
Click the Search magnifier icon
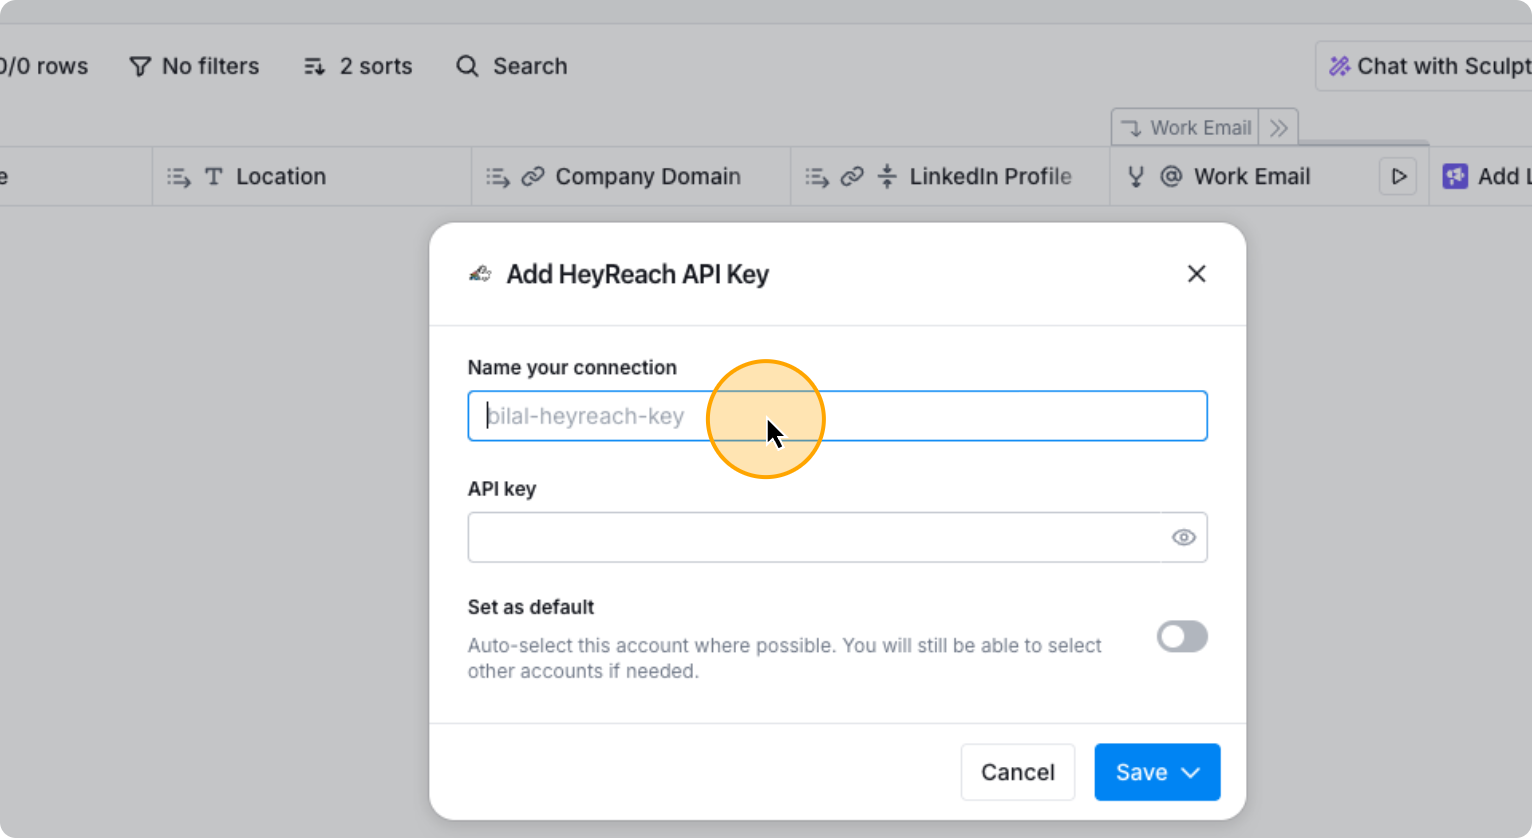click(467, 66)
